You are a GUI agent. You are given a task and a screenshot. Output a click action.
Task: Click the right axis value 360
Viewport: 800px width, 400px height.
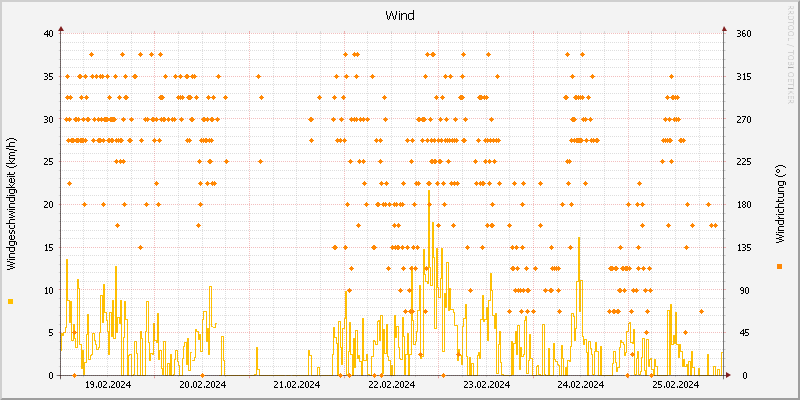point(744,34)
